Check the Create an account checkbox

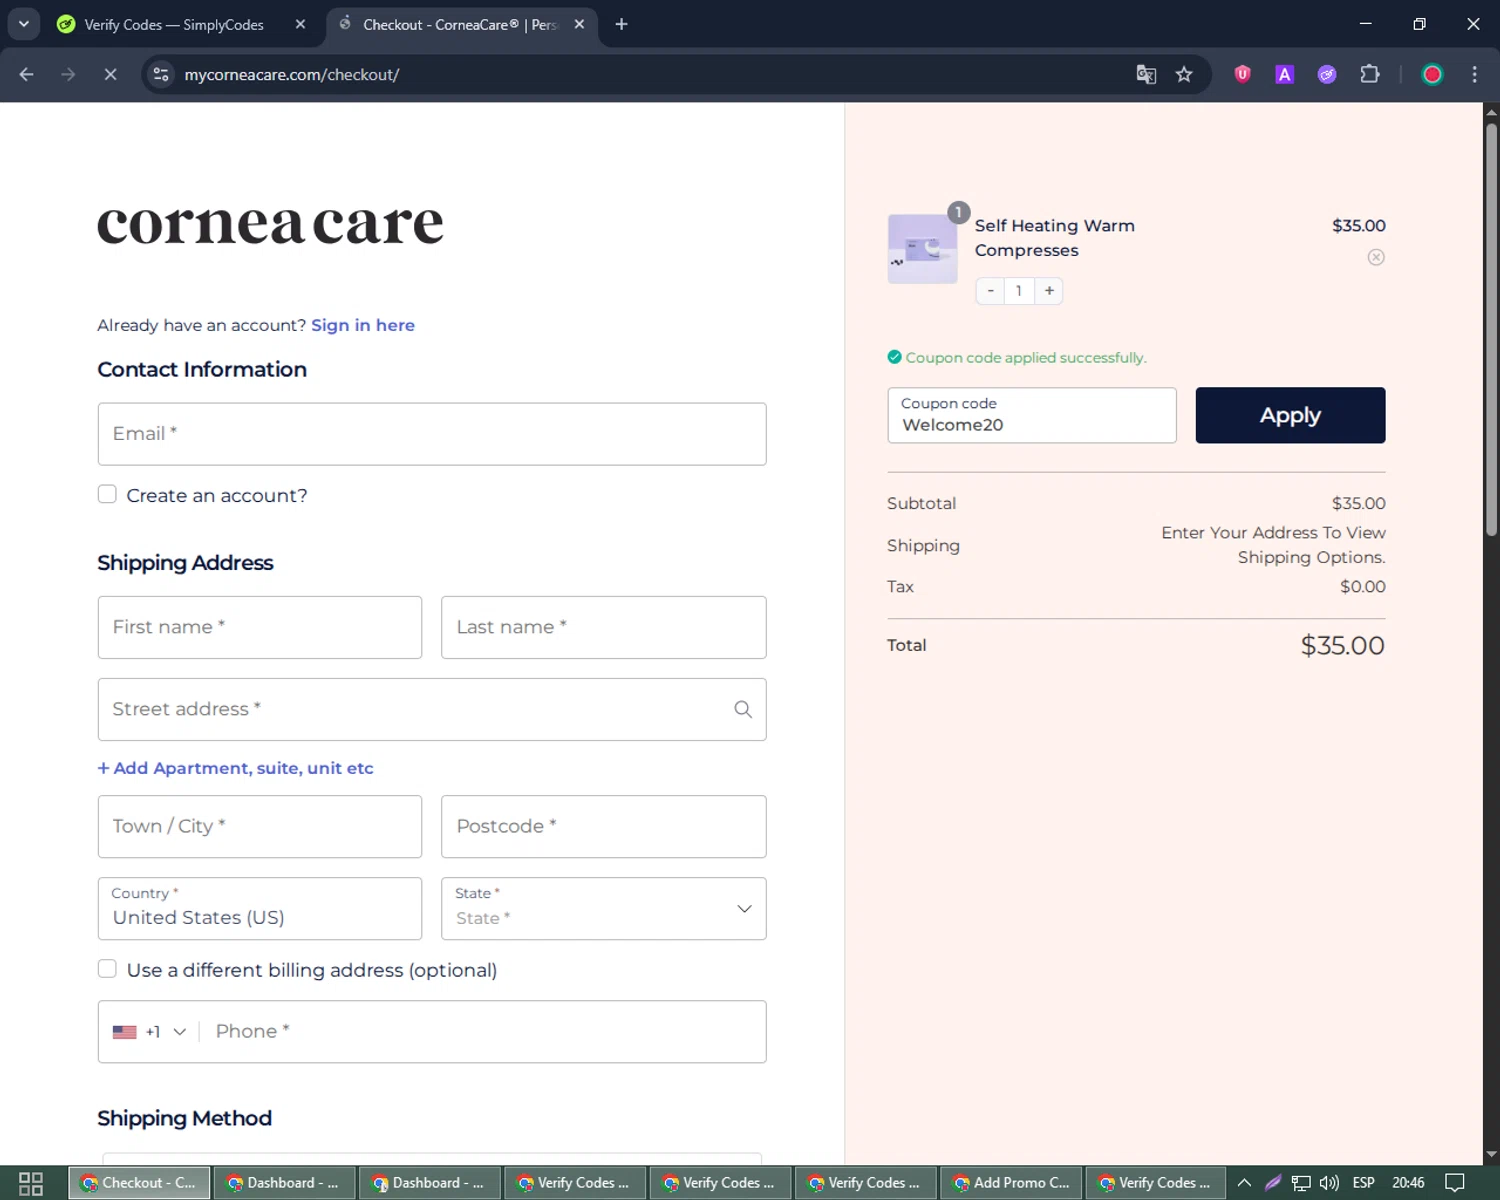tap(107, 494)
